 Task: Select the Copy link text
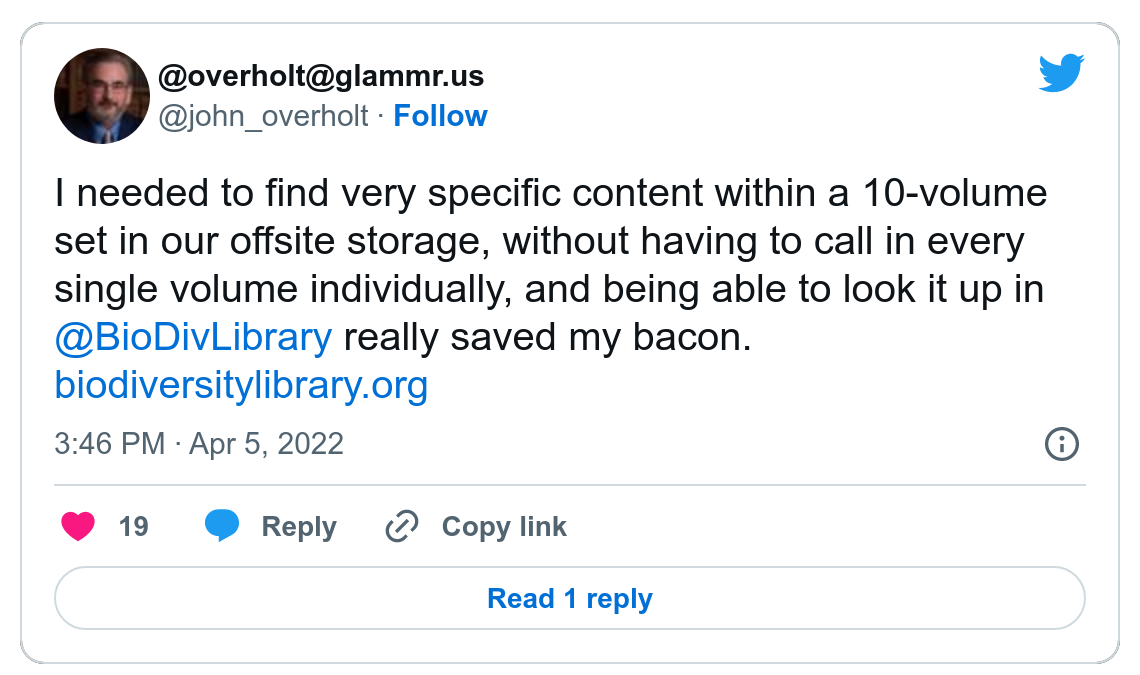[x=504, y=526]
